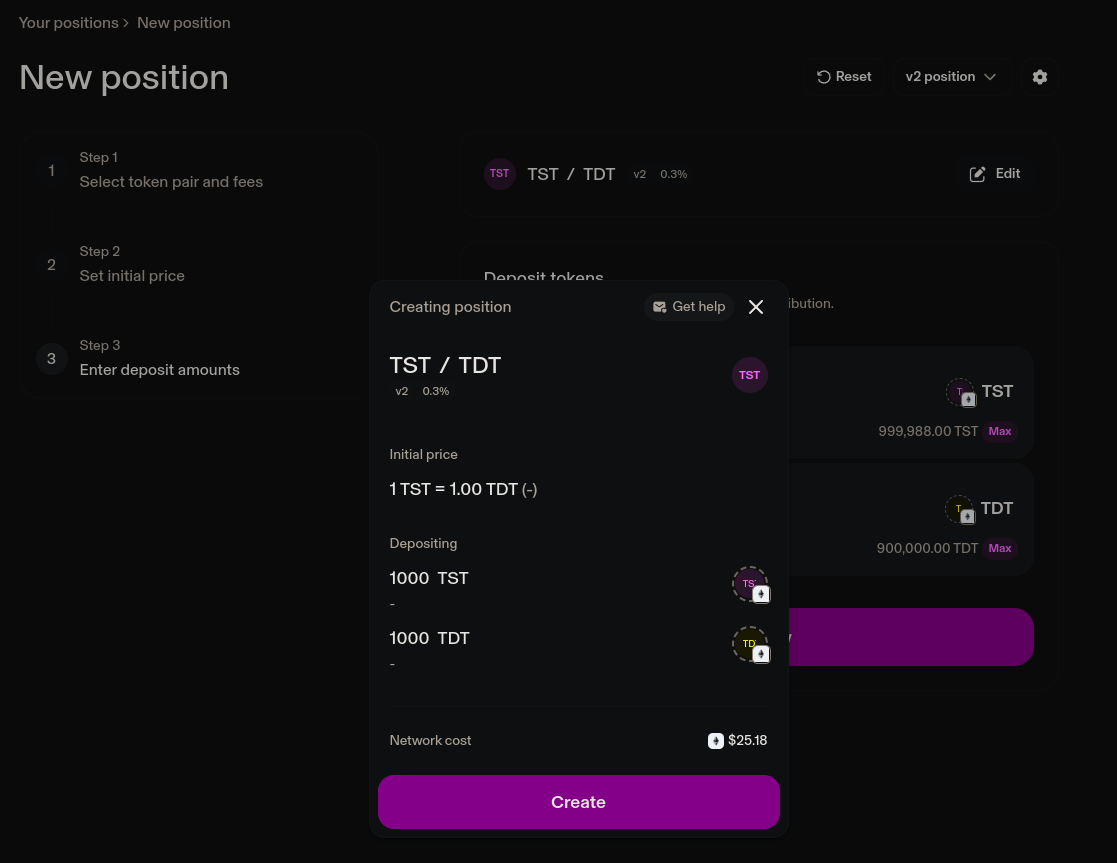Click the v2 badge in the dialog

click(x=402, y=391)
